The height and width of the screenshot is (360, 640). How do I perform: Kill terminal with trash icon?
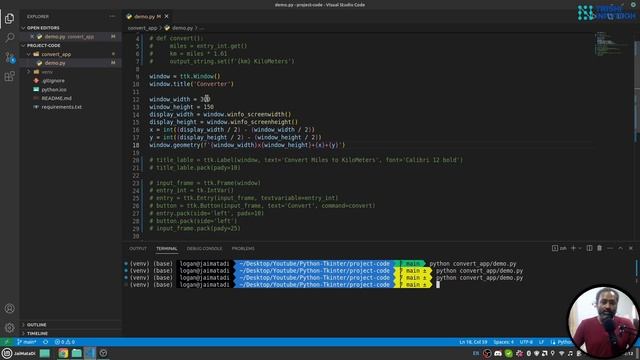click(600, 248)
